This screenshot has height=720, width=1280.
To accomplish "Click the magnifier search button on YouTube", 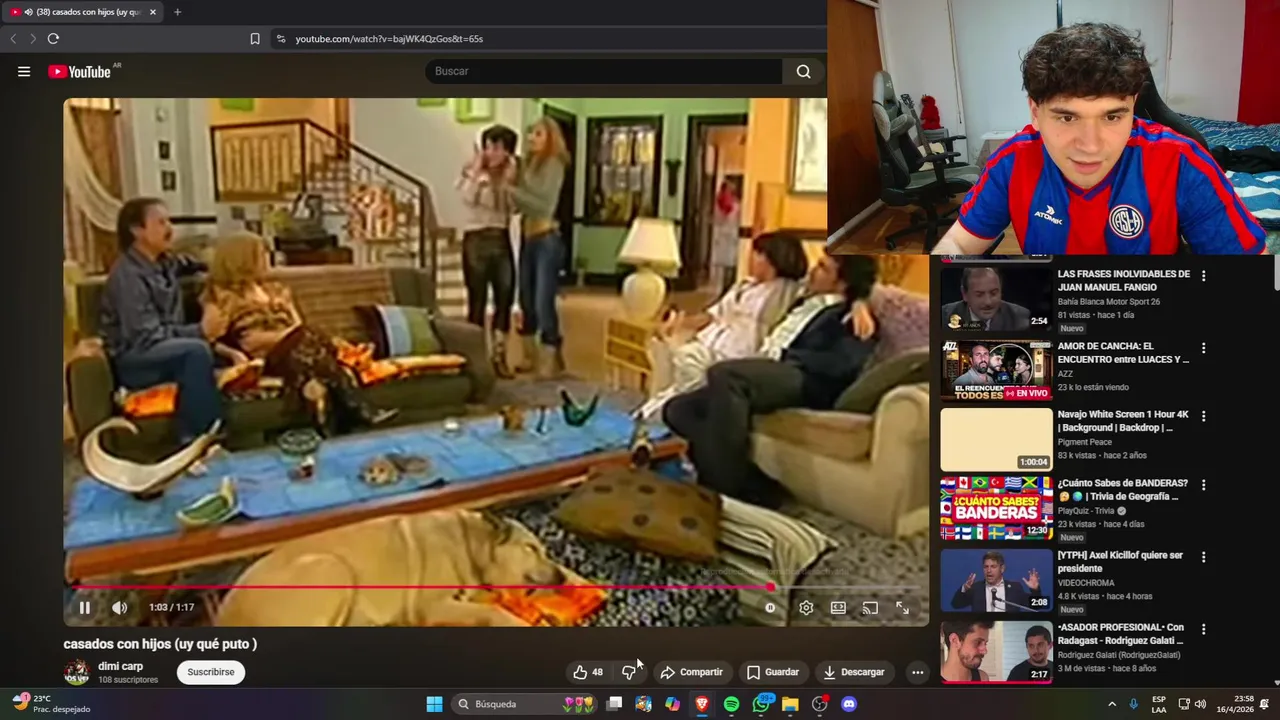I will 803,71.
